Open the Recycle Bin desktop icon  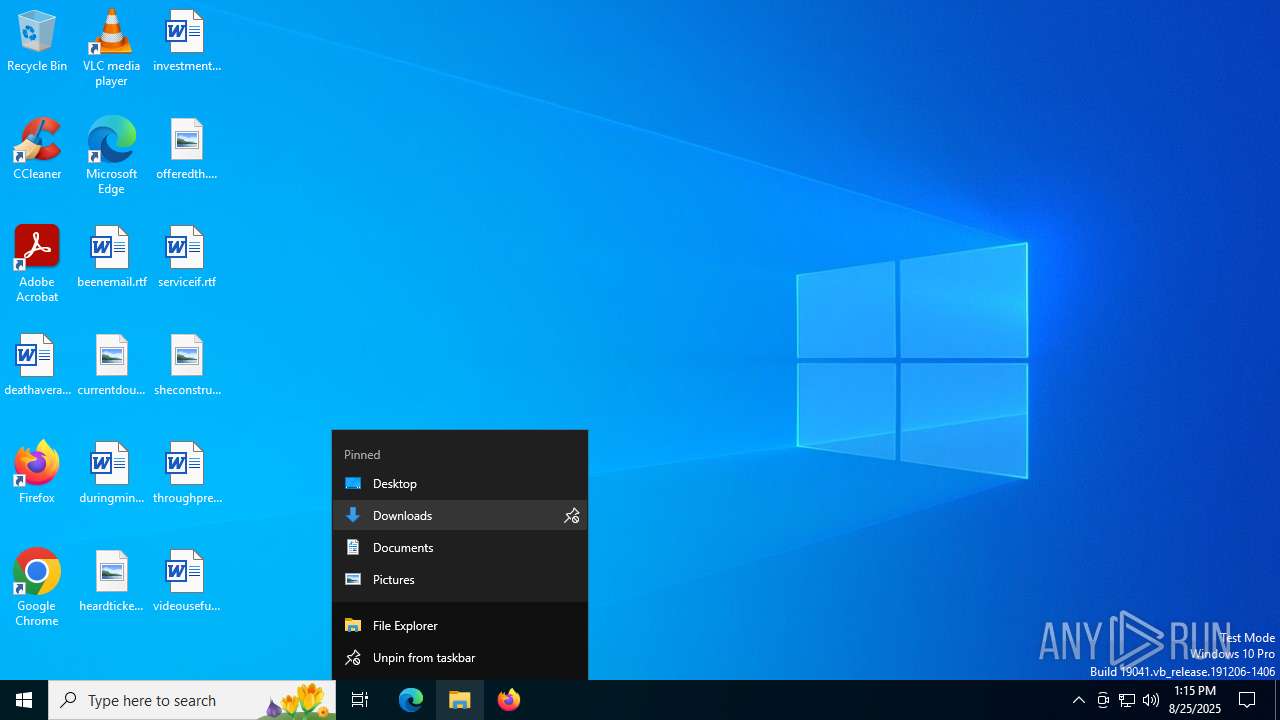coord(37,42)
